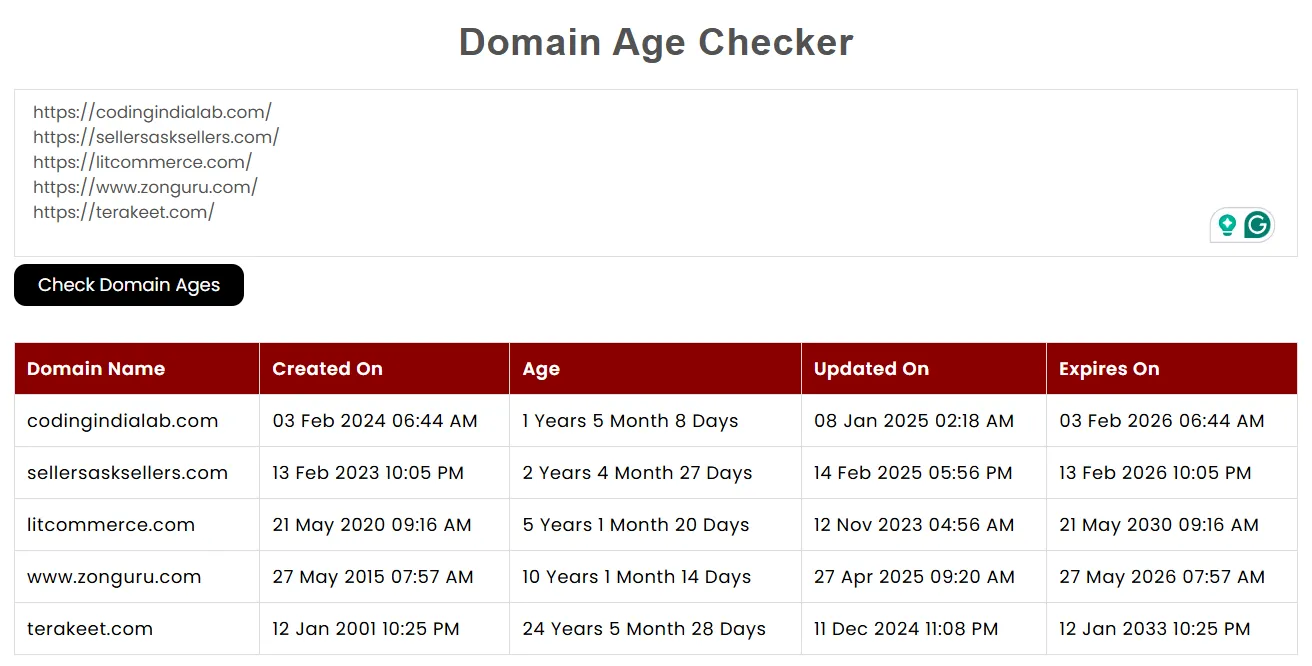Image resolution: width=1312 pixels, height=666 pixels.
Task: Click the Age column header
Action: click(x=541, y=368)
